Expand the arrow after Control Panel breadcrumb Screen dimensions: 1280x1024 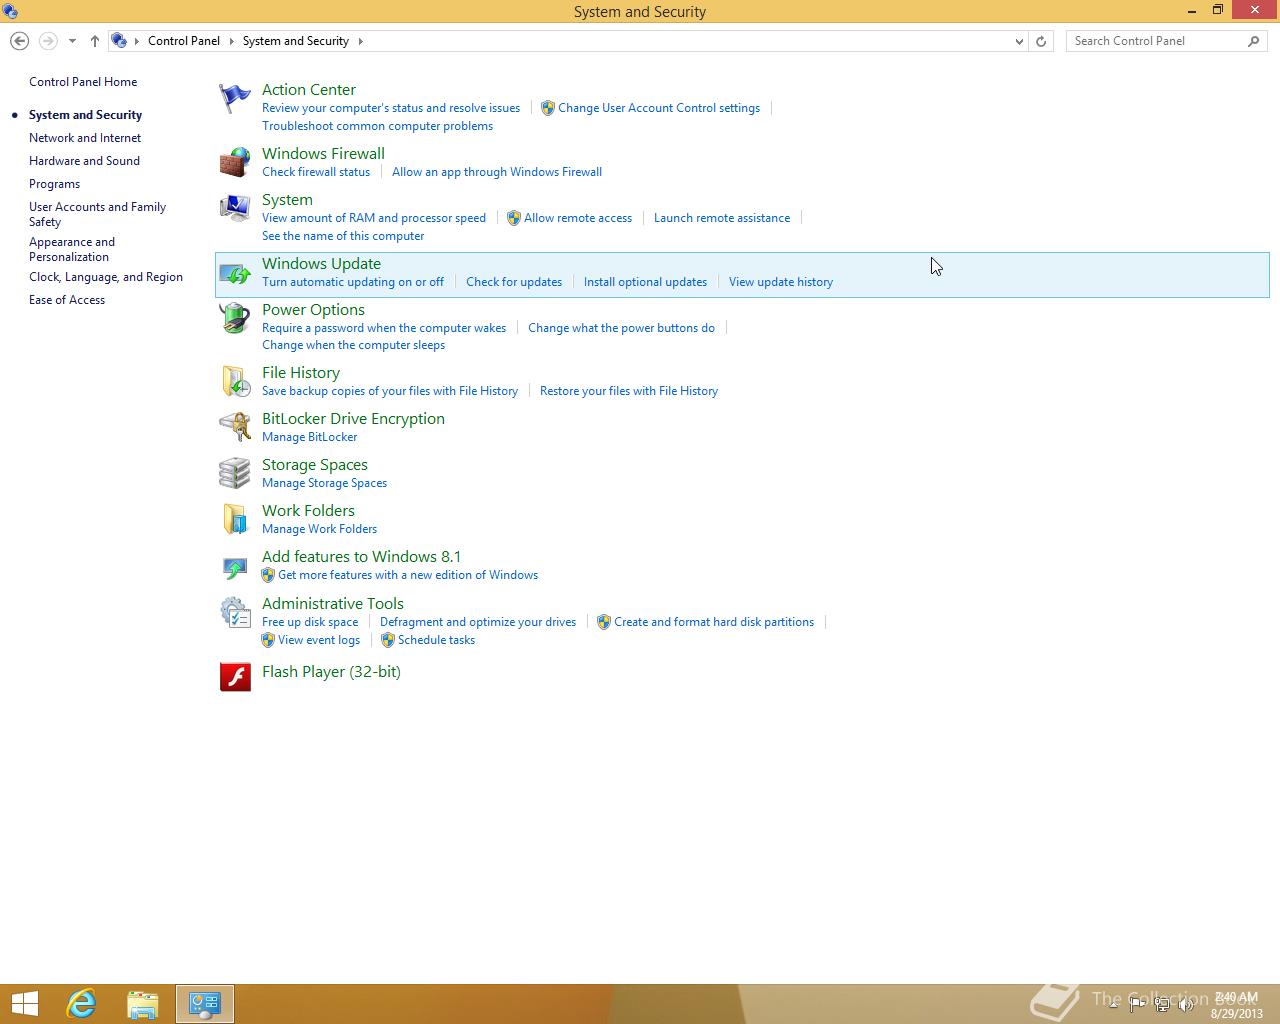point(231,41)
